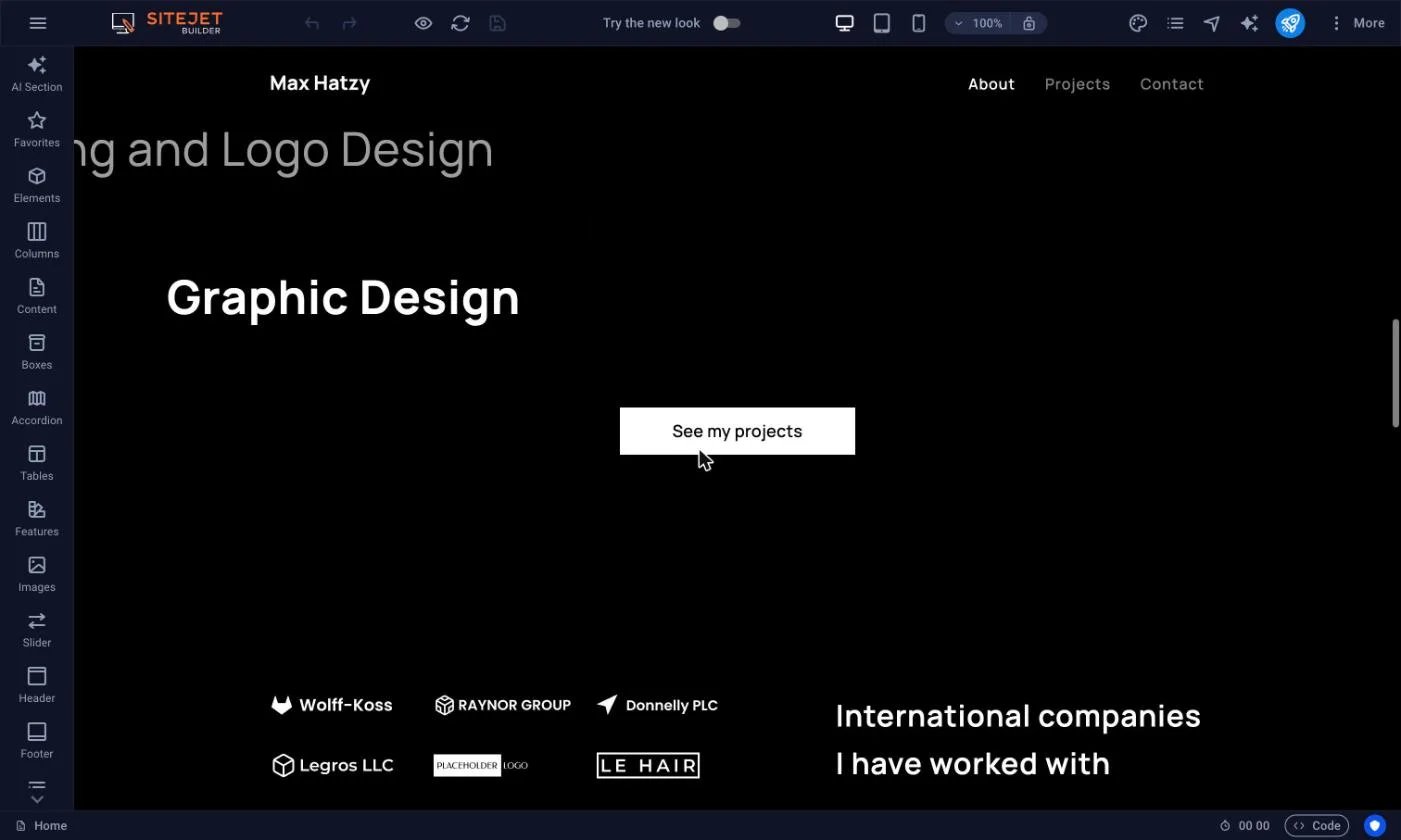Open the Code editor button

tap(1317, 826)
